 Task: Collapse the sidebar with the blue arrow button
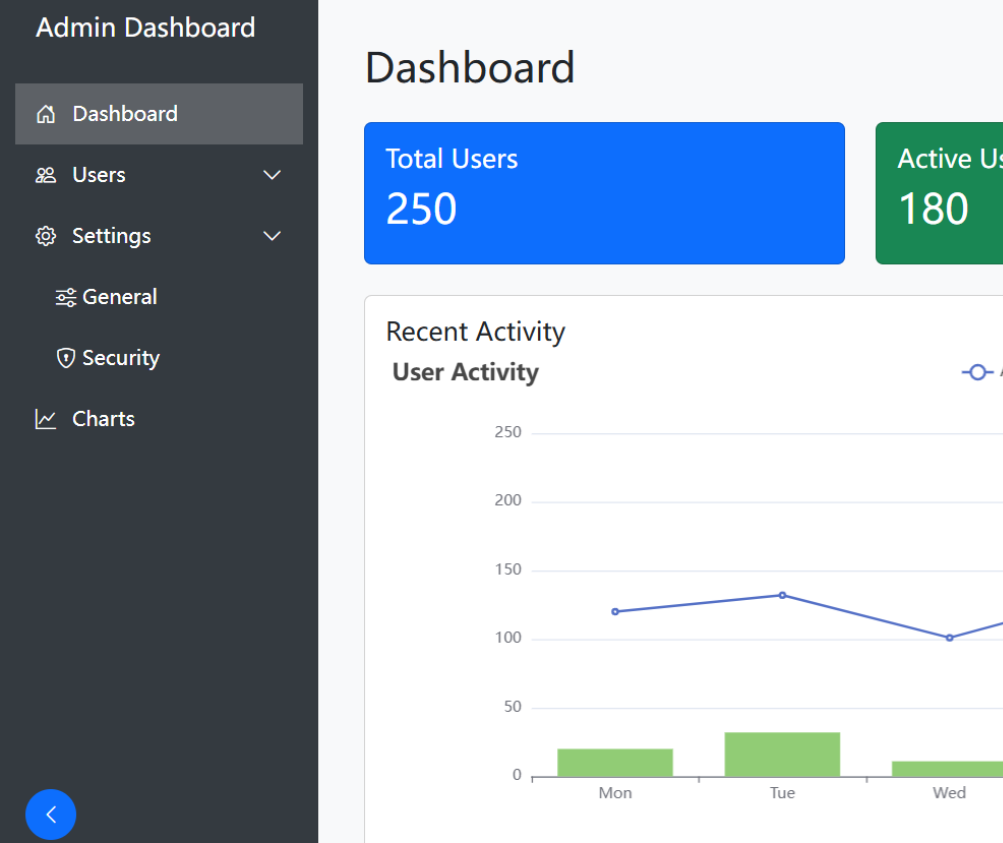[51, 814]
